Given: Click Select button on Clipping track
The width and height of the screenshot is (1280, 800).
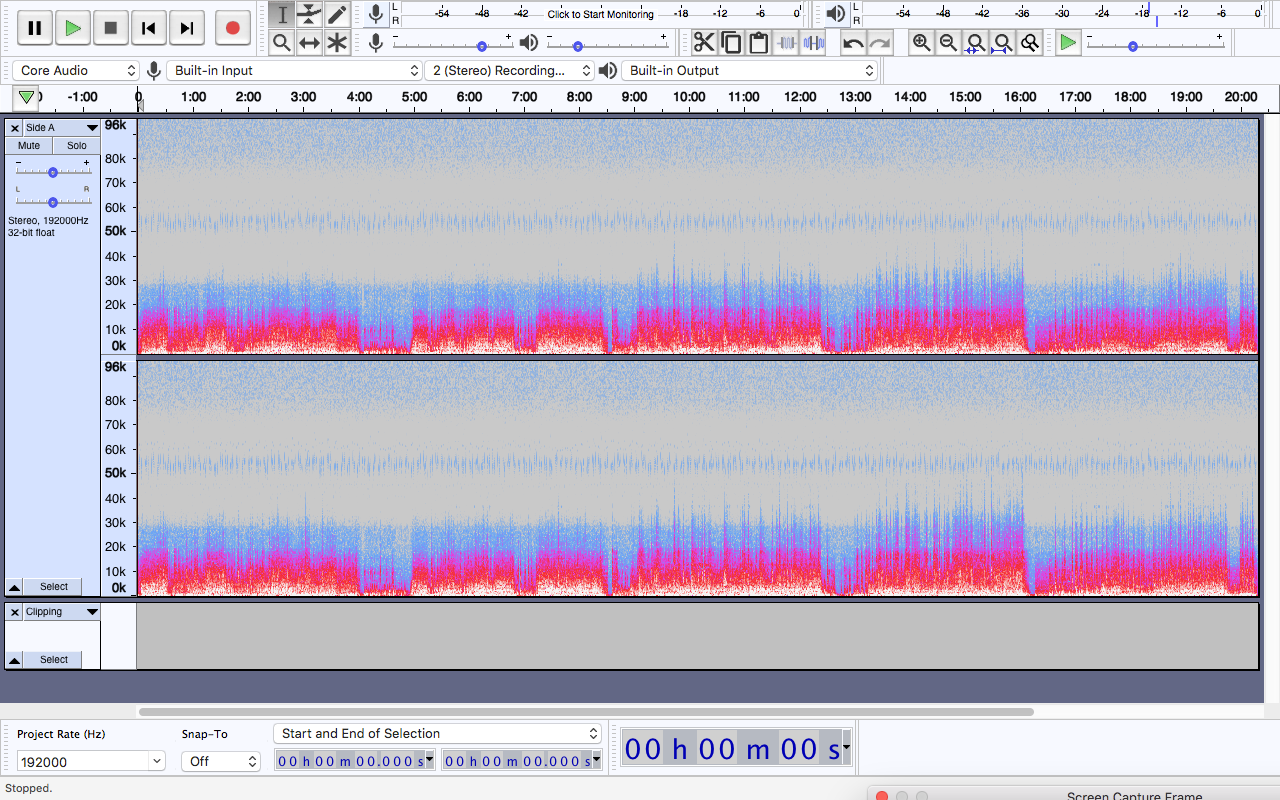Looking at the screenshot, I should point(54,660).
